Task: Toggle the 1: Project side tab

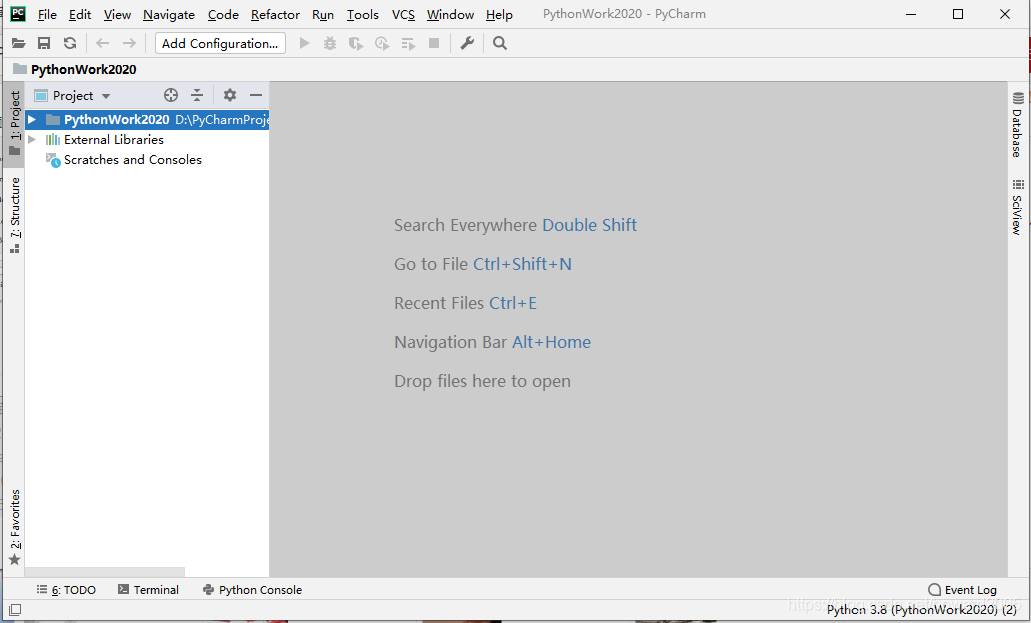Action: [14, 123]
